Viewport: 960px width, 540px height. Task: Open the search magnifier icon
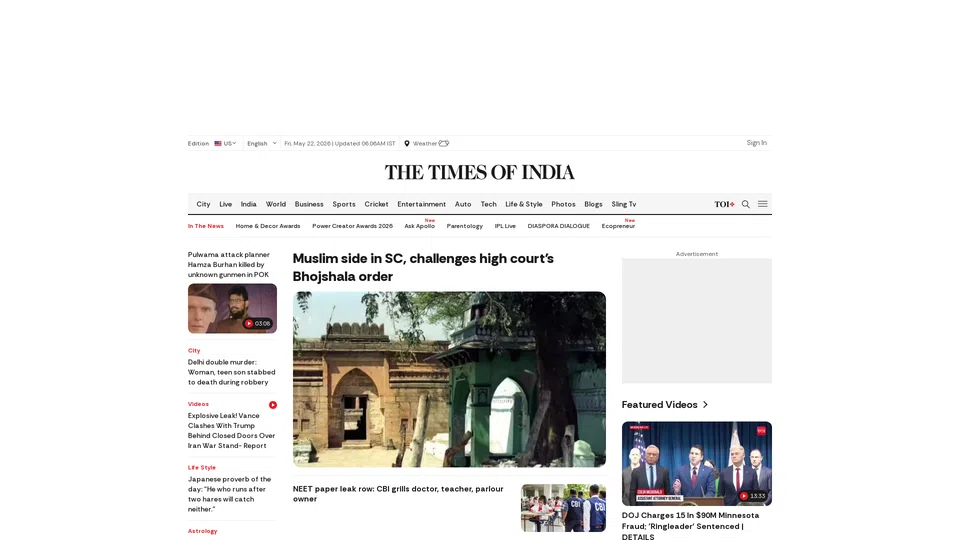pos(745,204)
